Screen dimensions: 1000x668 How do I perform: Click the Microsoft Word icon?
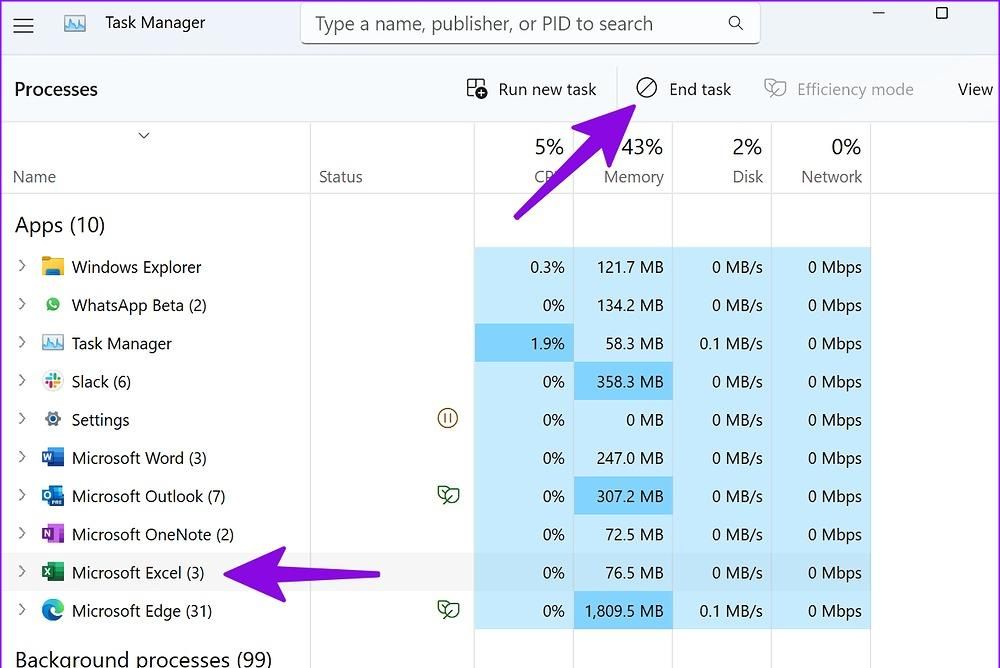[52, 457]
